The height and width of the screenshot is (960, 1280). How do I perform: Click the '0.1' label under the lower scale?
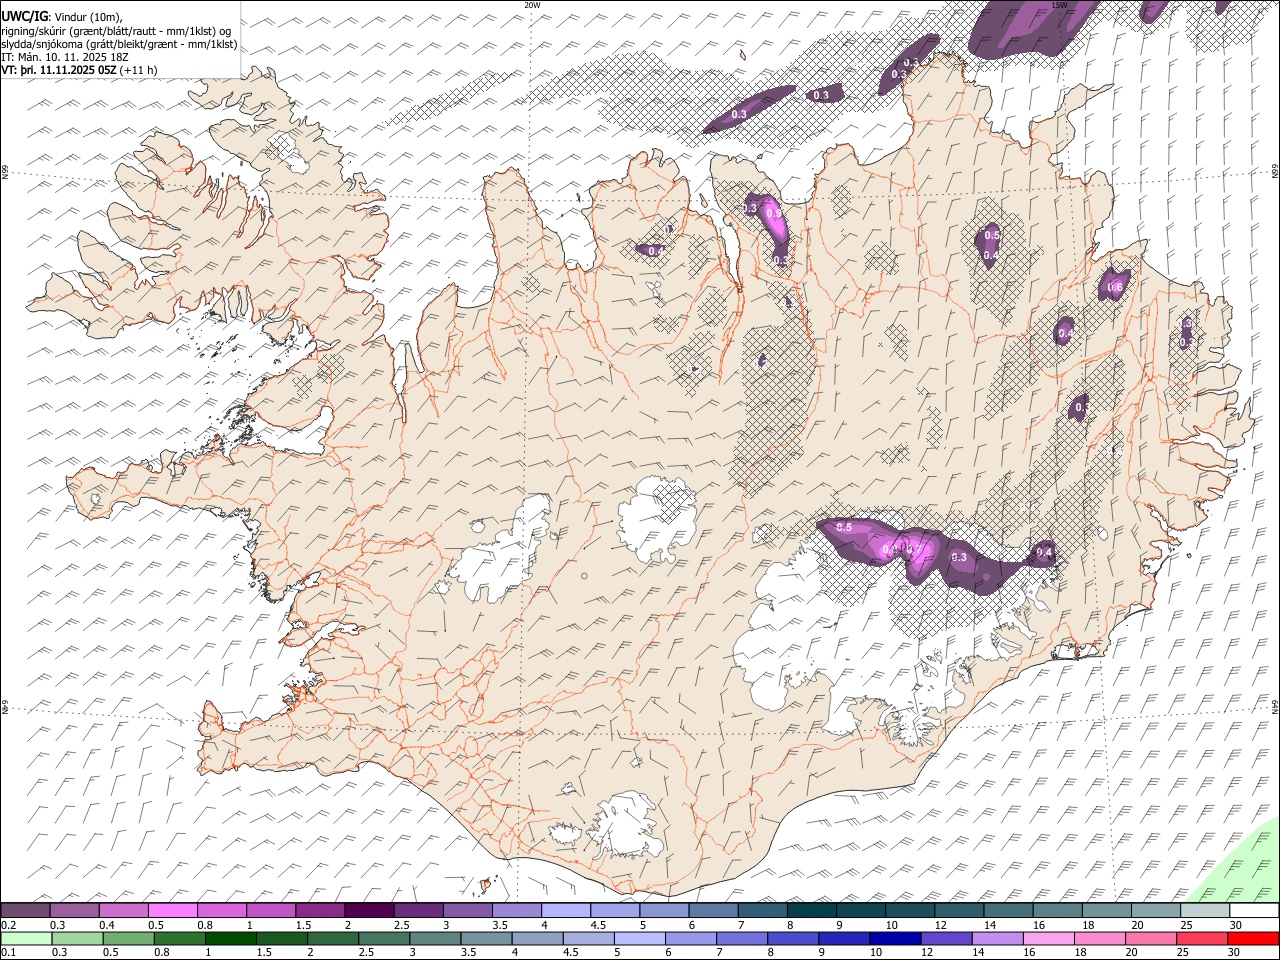pyautogui.click(x=8, y=952)
